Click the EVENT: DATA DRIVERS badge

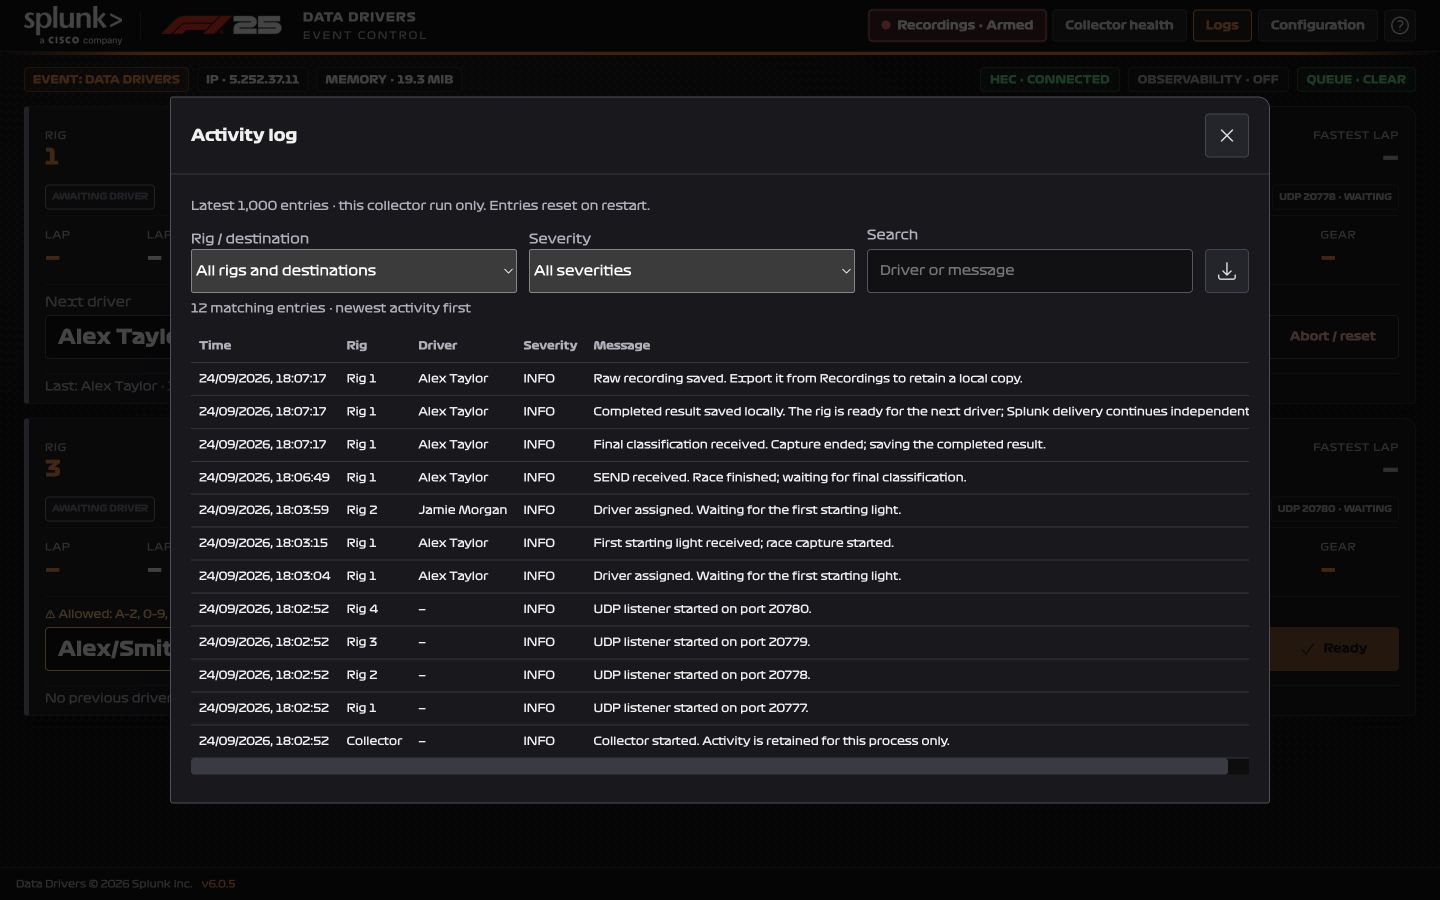[106, 79]
